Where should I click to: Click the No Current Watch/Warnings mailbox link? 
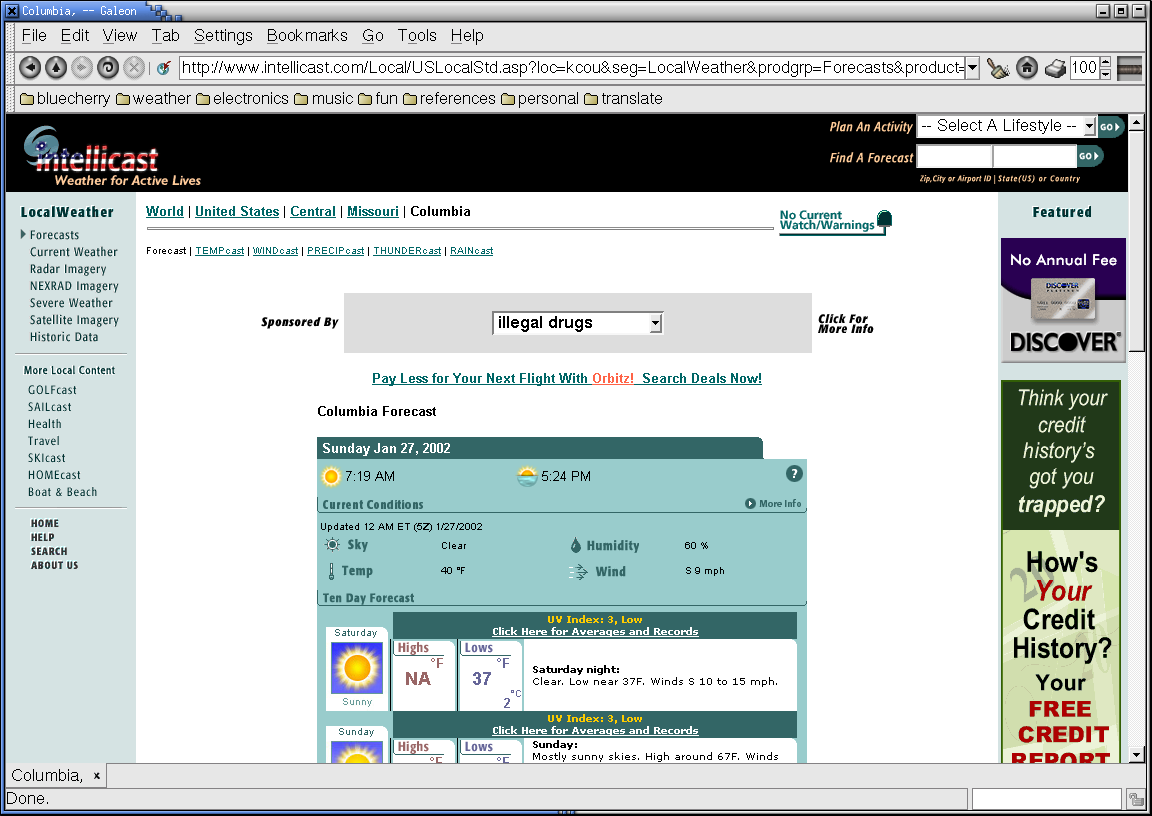835,221
